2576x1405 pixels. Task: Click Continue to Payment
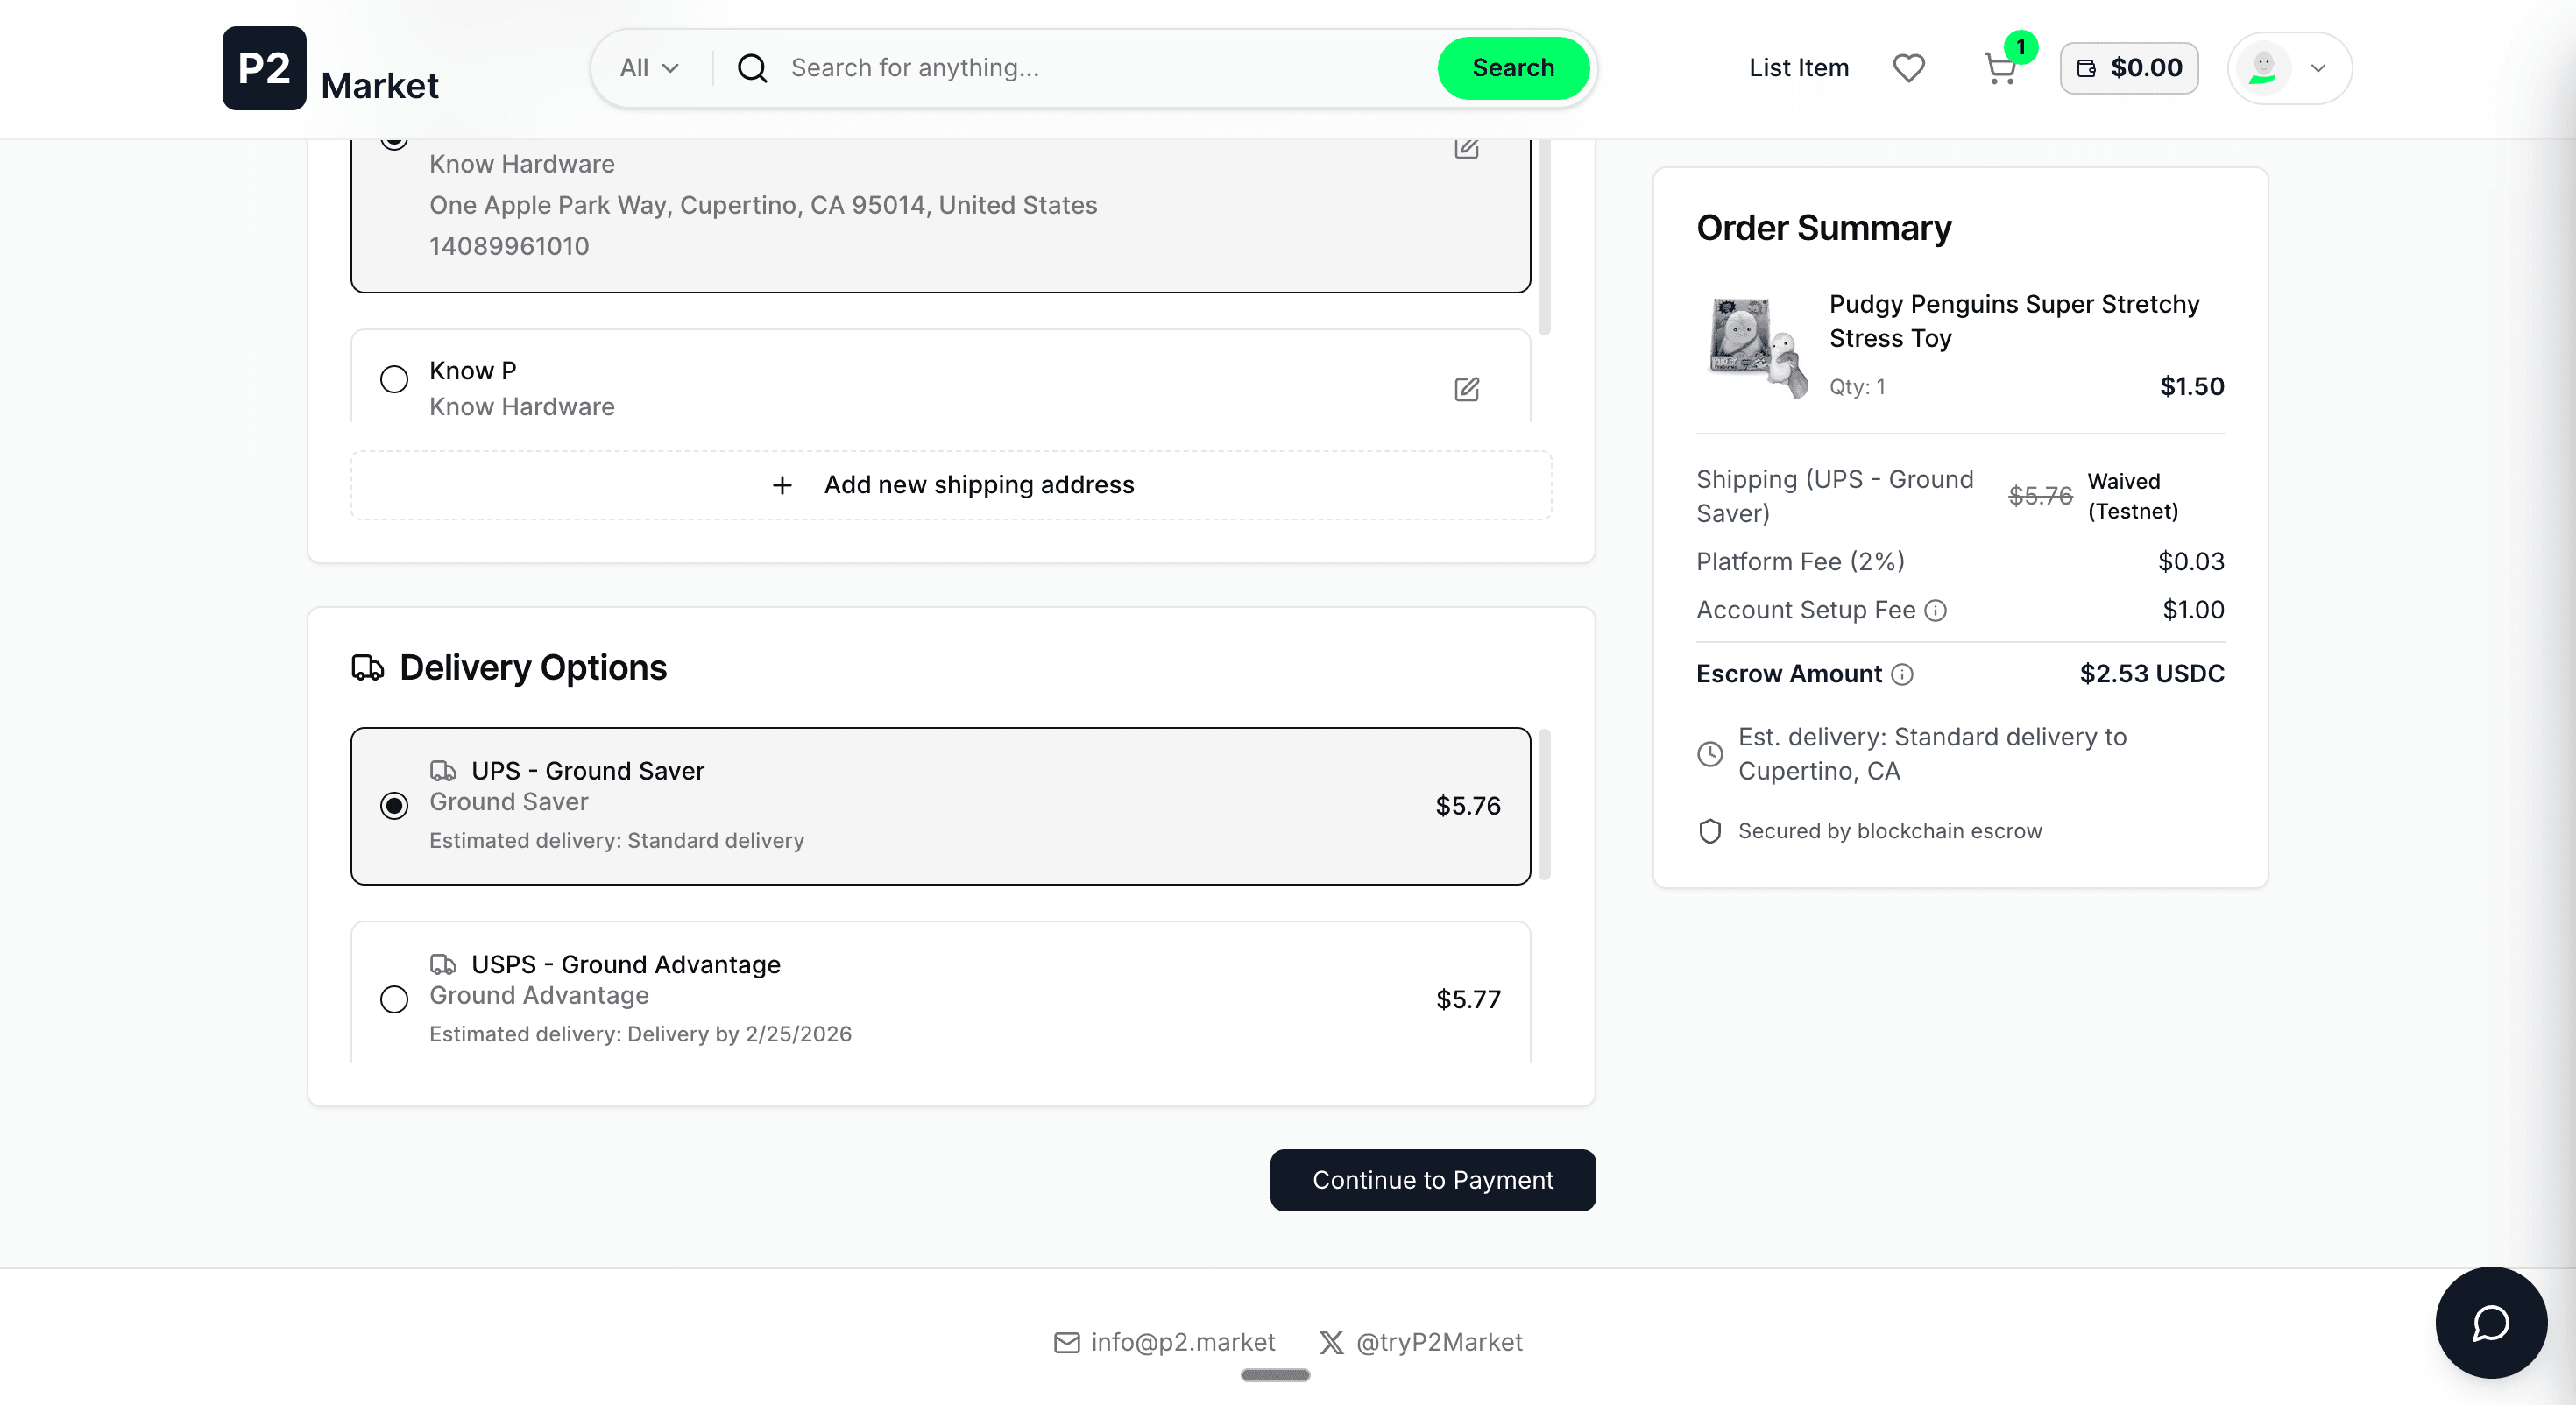pos(1432,1180)
